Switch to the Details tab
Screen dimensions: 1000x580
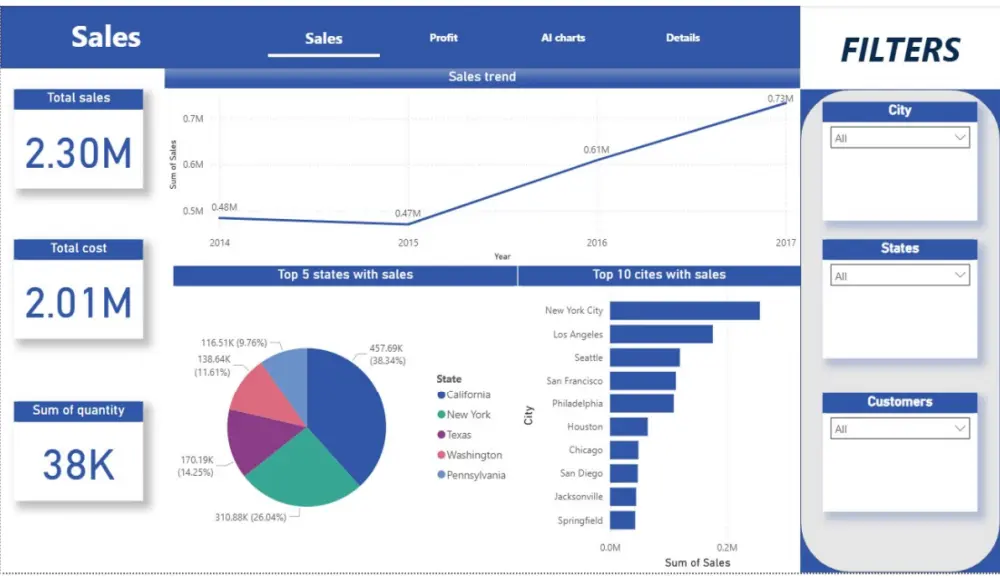click(682, 38)
